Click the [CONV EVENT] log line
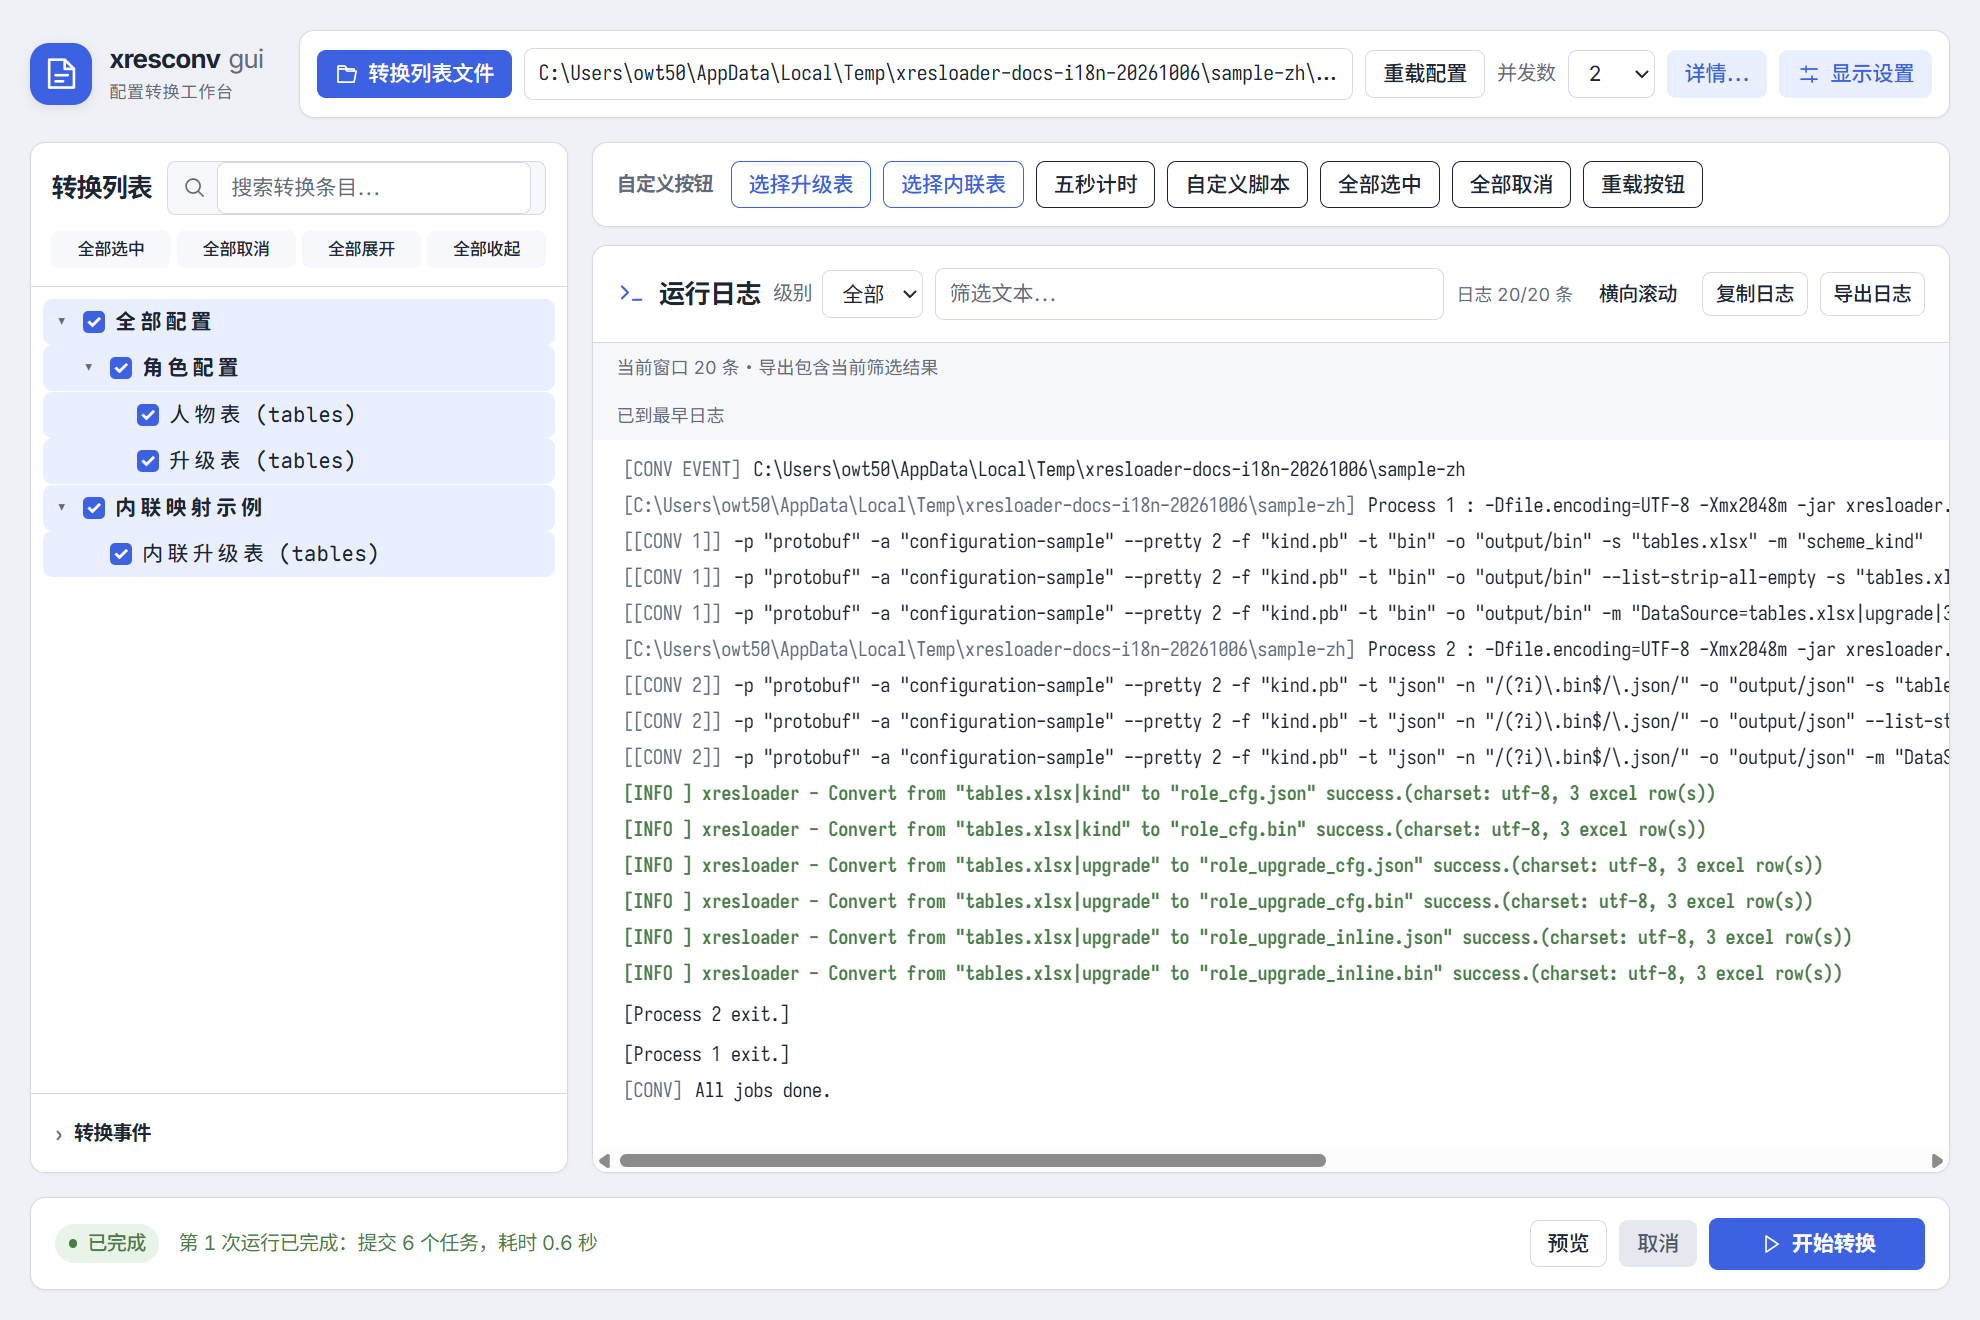The width and height of the screenshot is (1980, 1320). [1044, 469]
